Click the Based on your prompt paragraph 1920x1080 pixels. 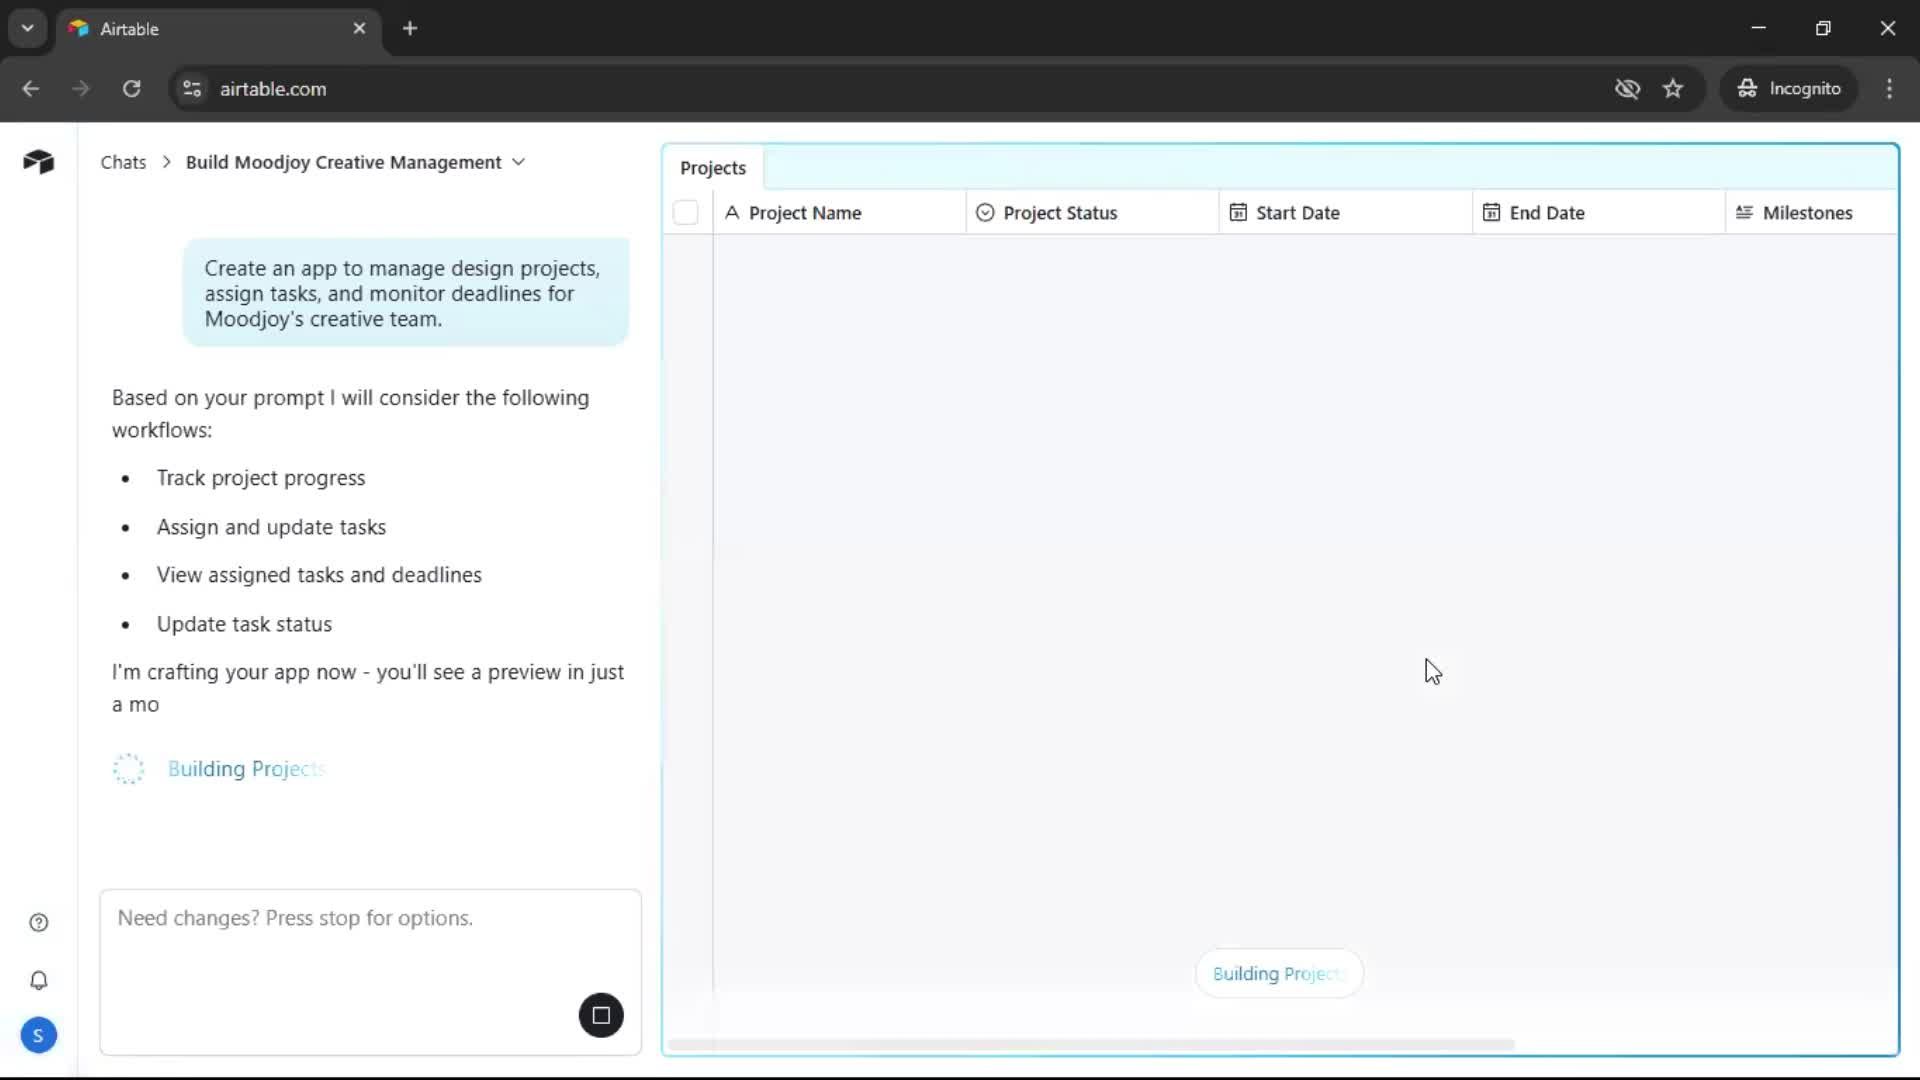click(350, 414)
